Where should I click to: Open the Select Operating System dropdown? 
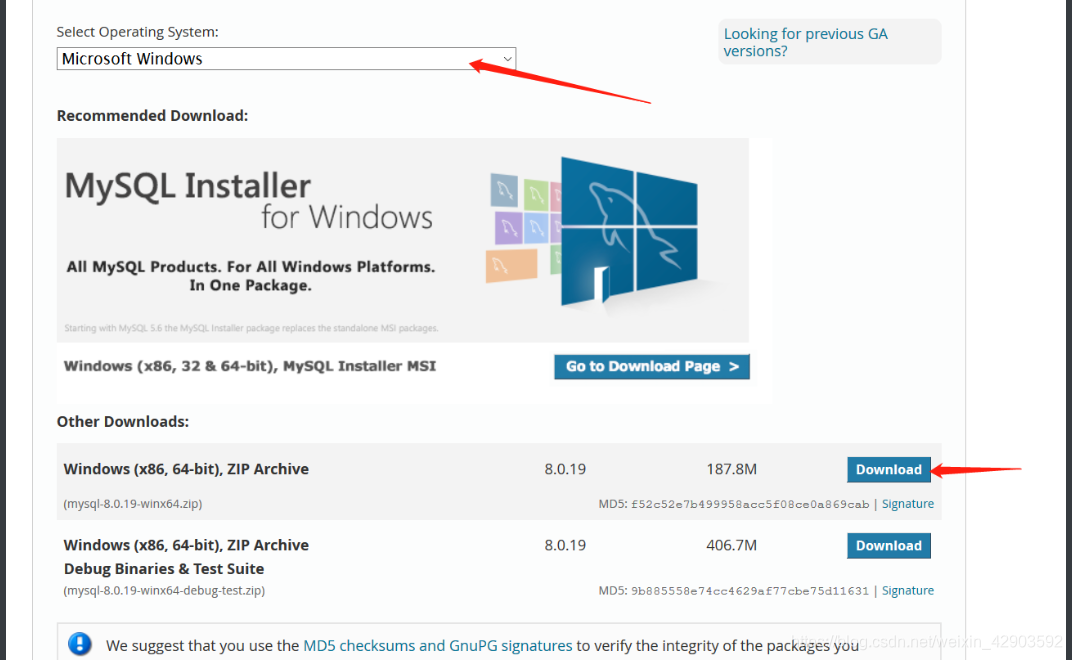point(286,59)
